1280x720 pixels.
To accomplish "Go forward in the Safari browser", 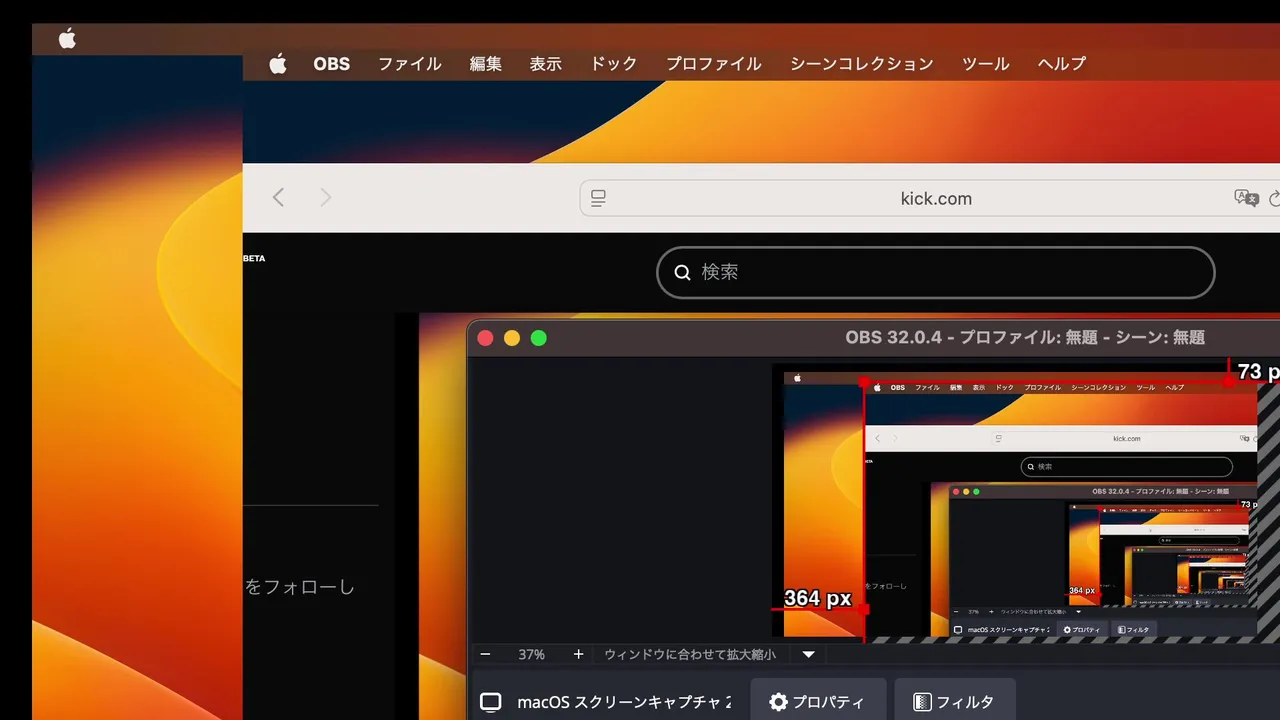I will coord(325,198).
